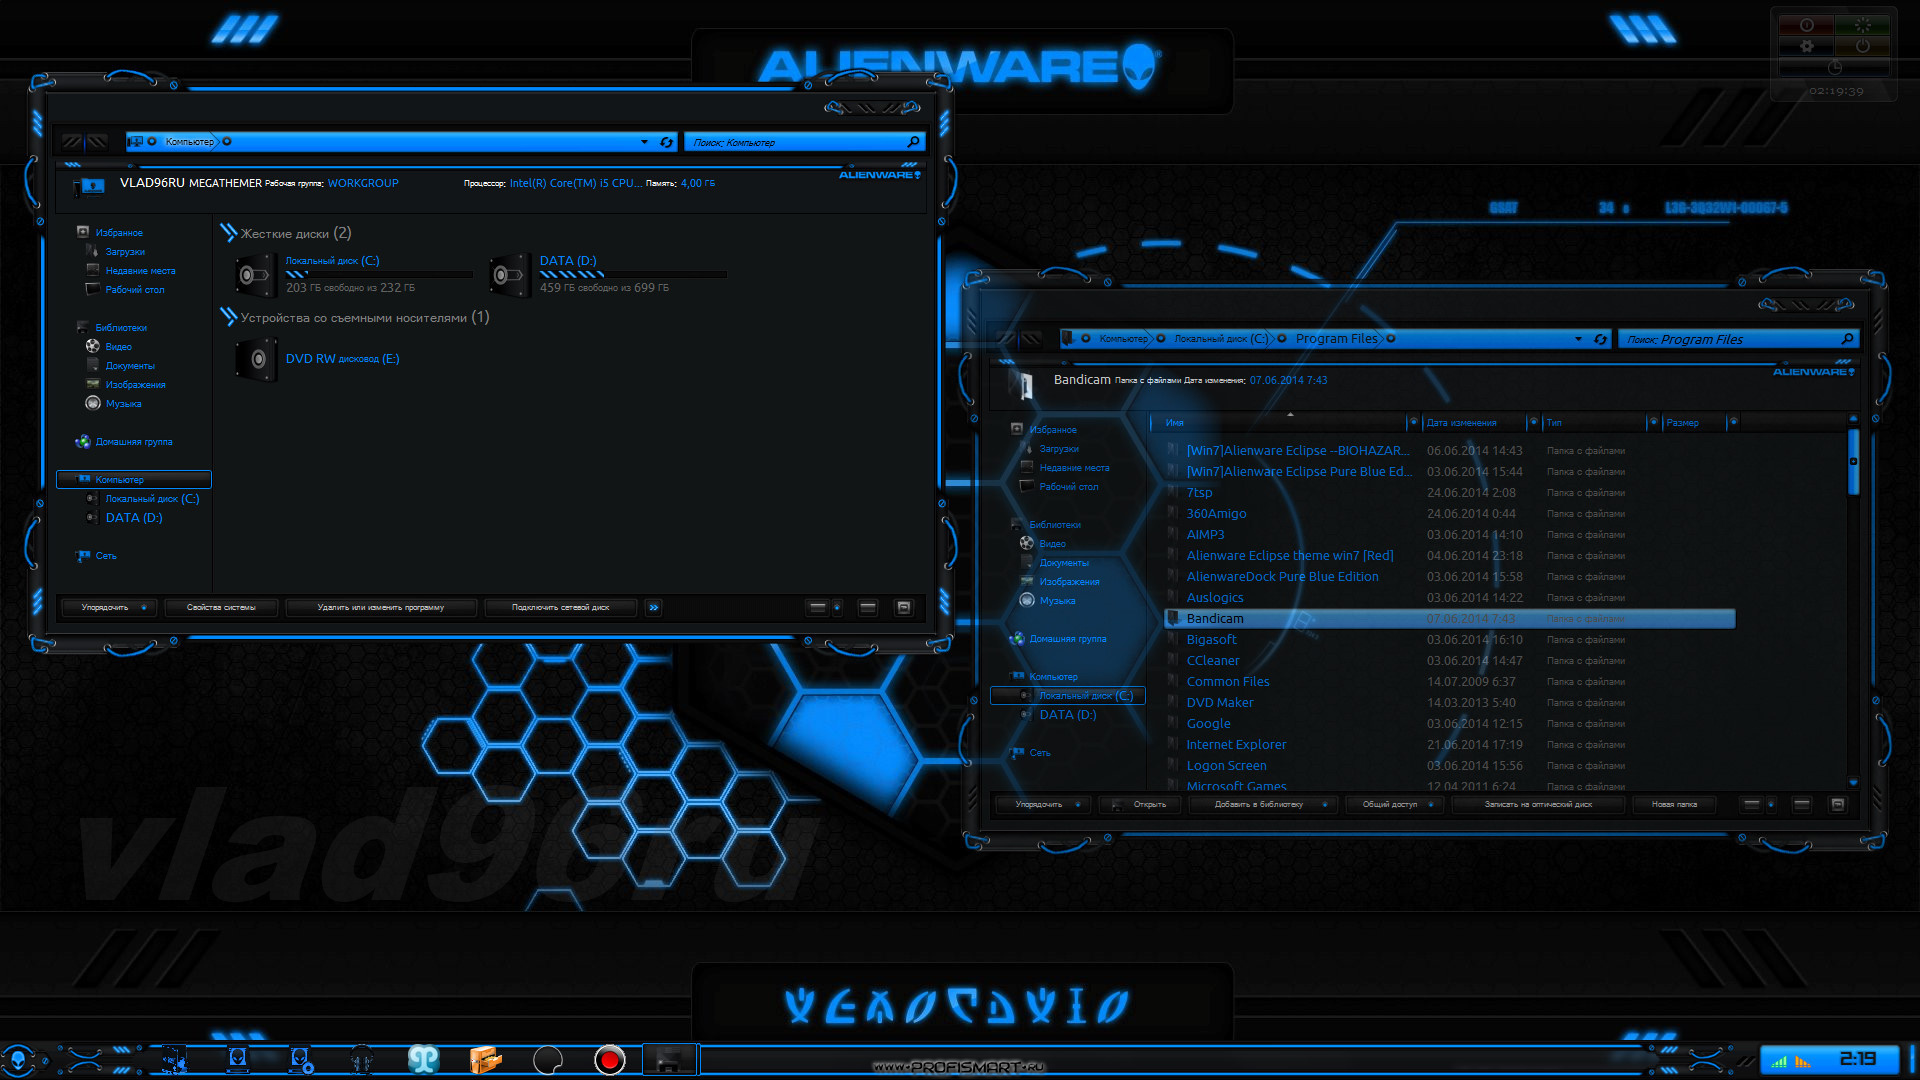Screen dimensions: 1920x1080
Task: Select the Internet Explorer folder
Action: 1236,744
